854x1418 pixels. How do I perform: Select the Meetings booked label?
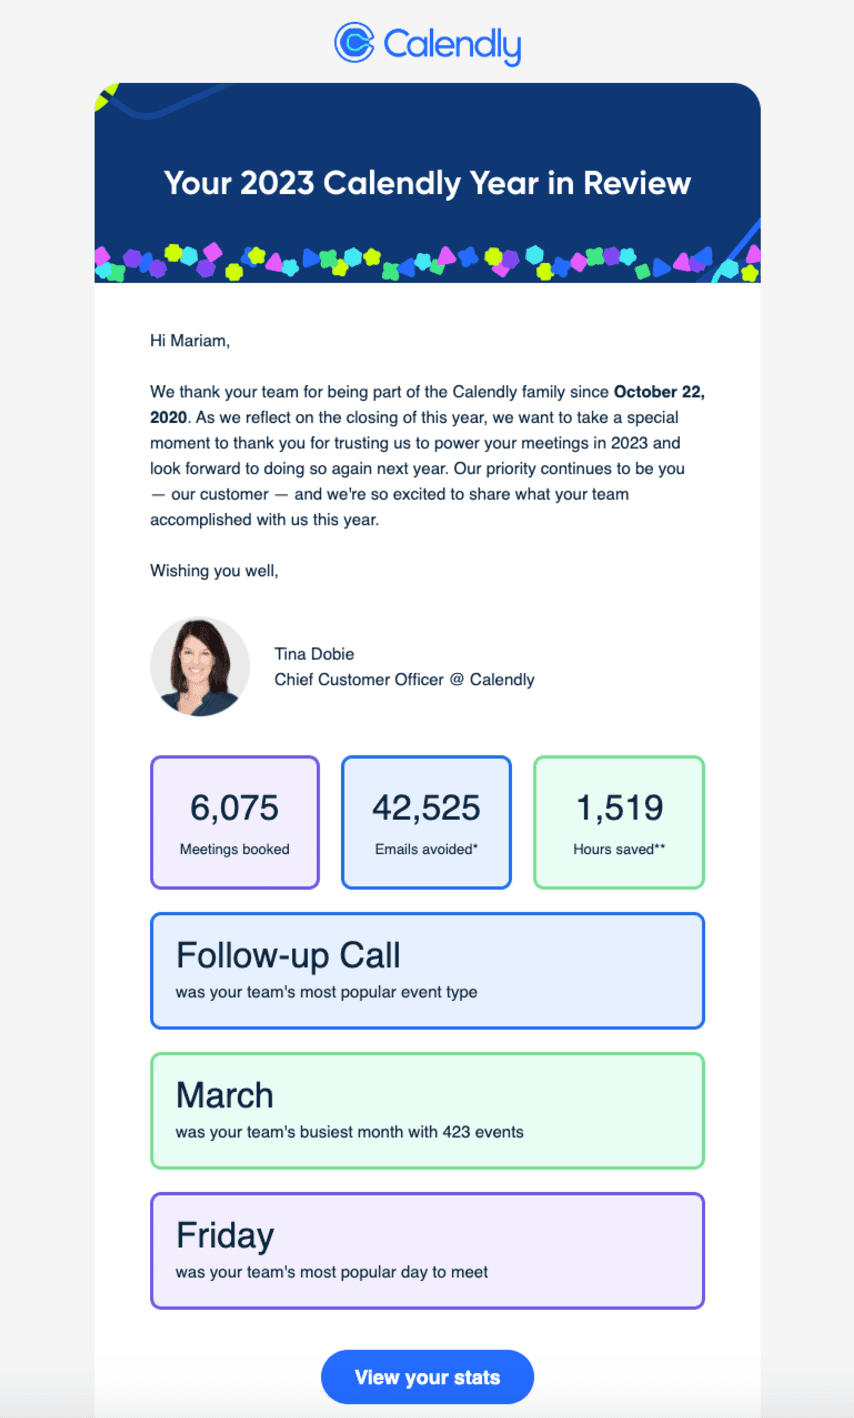pyautogui.click(x=234, y=849)
